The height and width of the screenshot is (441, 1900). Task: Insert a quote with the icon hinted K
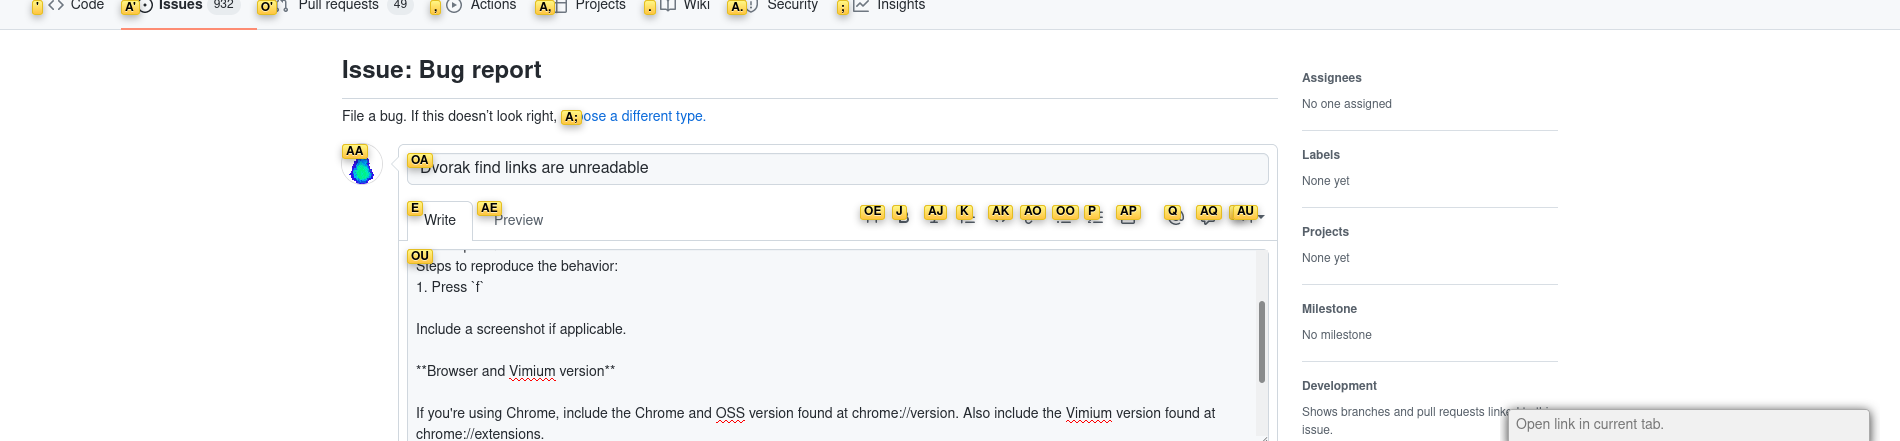coord(966,218)
